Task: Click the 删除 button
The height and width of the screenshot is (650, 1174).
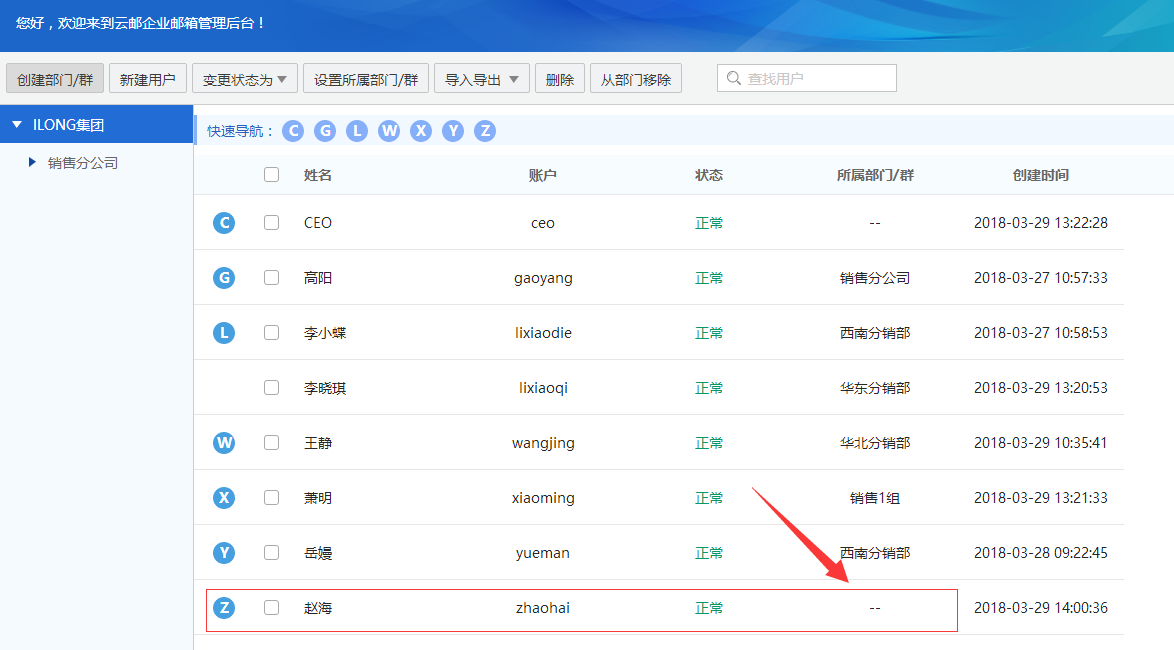Action: pos(559,79)
